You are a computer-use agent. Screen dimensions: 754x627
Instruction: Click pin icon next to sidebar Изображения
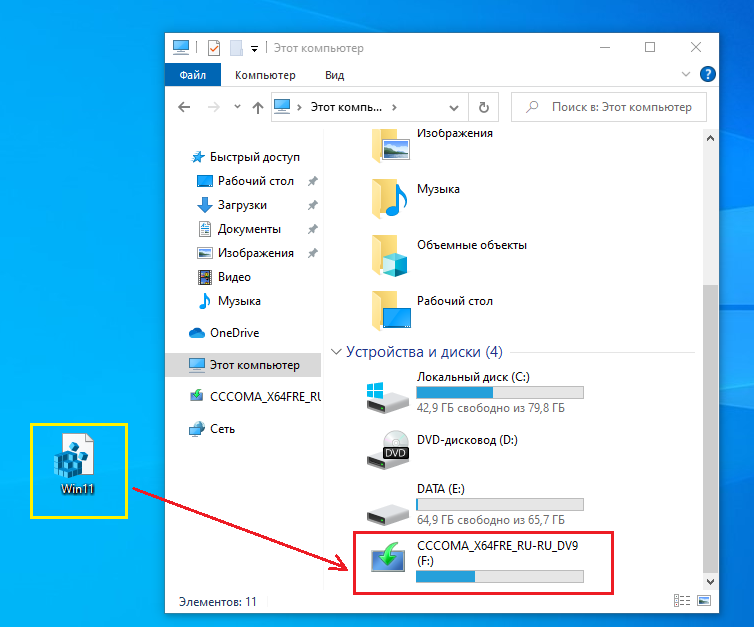pos(313,253)
